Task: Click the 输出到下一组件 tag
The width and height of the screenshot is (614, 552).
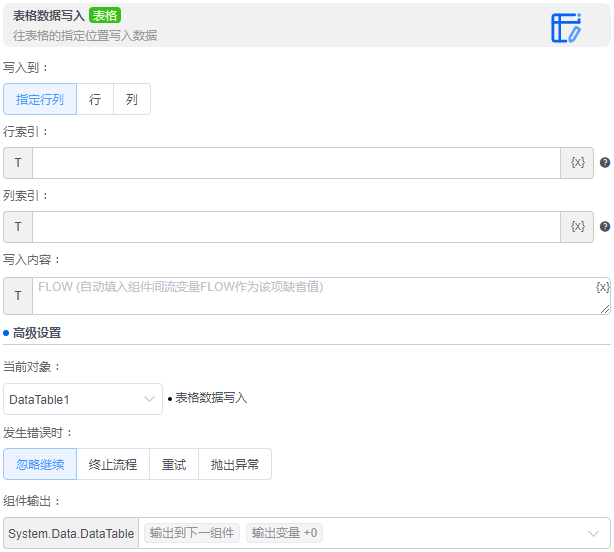Action: point(192,533)
